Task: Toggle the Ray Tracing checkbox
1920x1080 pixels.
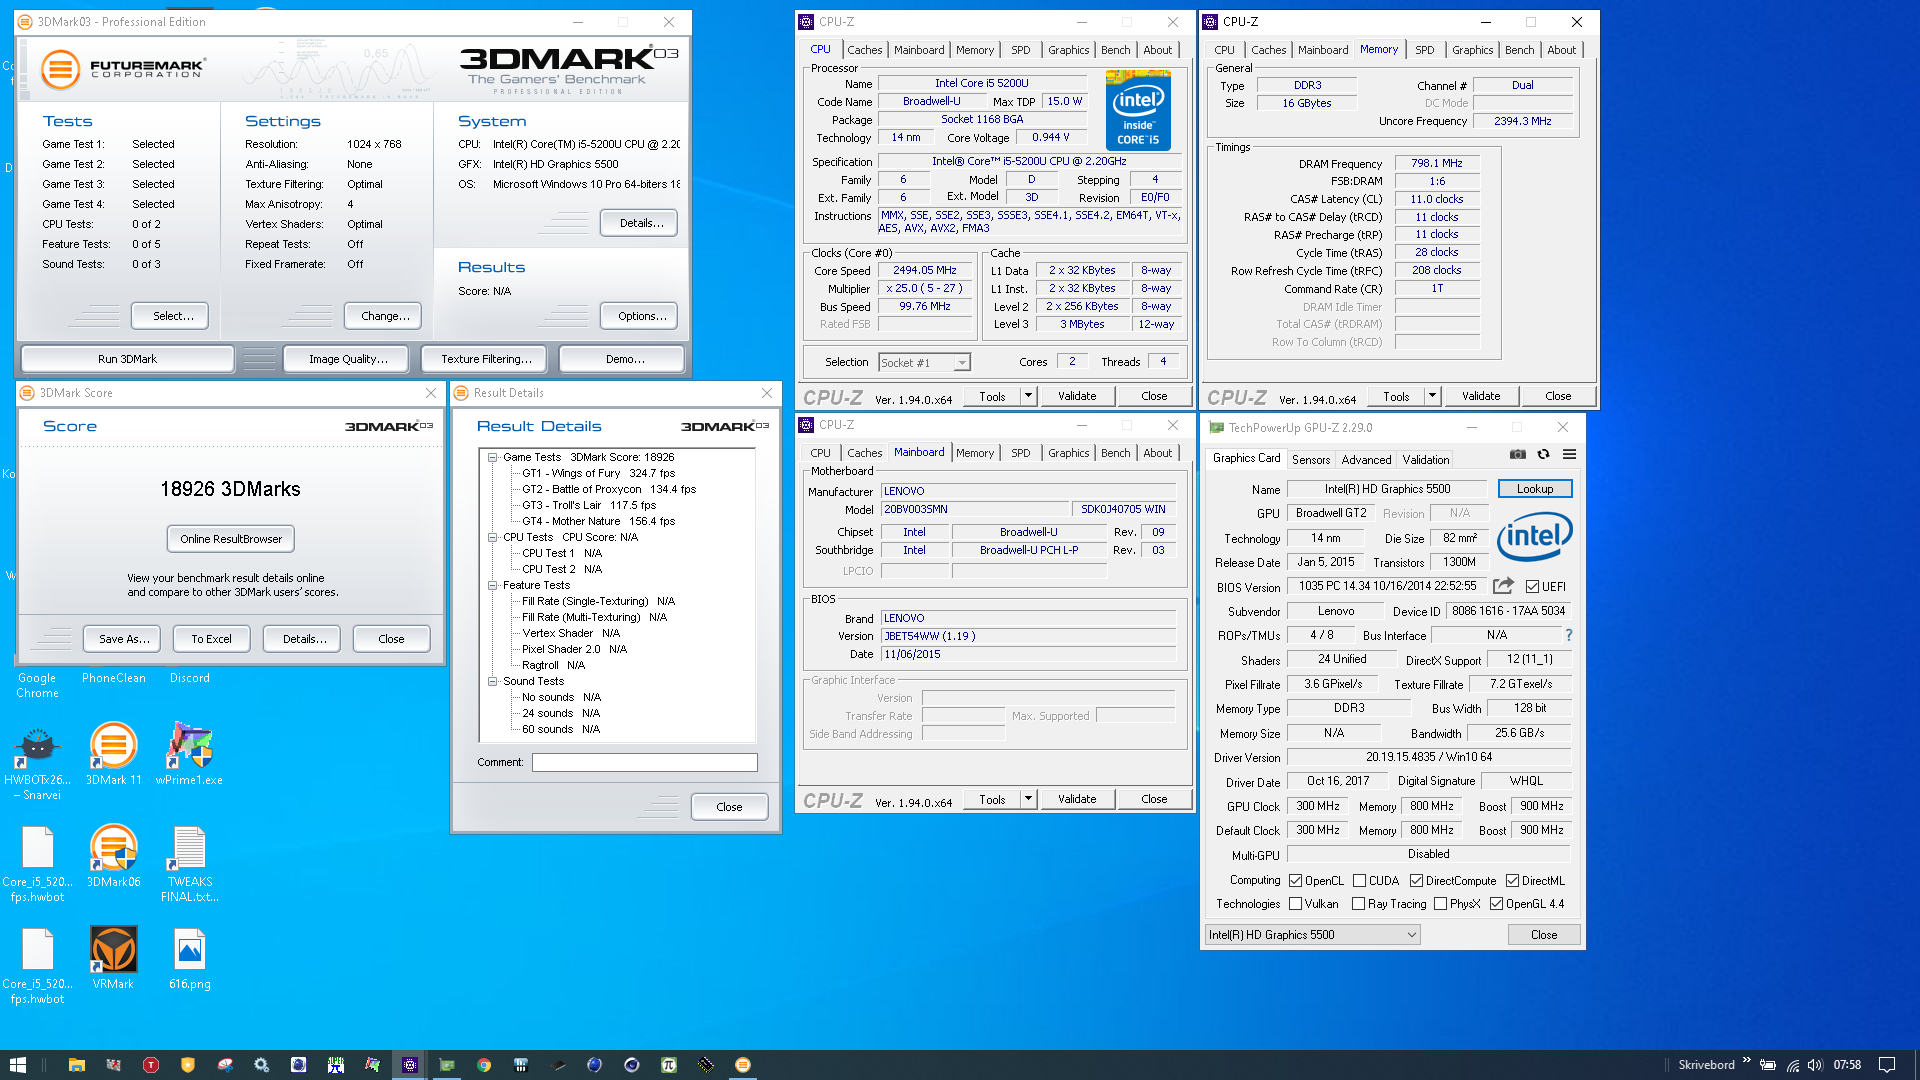Action: pos(1359,904)
